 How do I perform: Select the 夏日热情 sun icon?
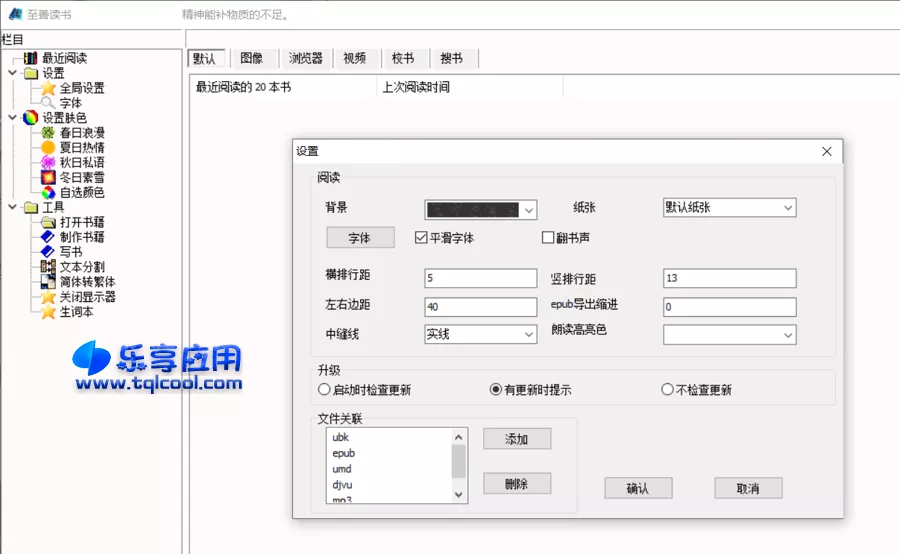click(x=48, y=148)
